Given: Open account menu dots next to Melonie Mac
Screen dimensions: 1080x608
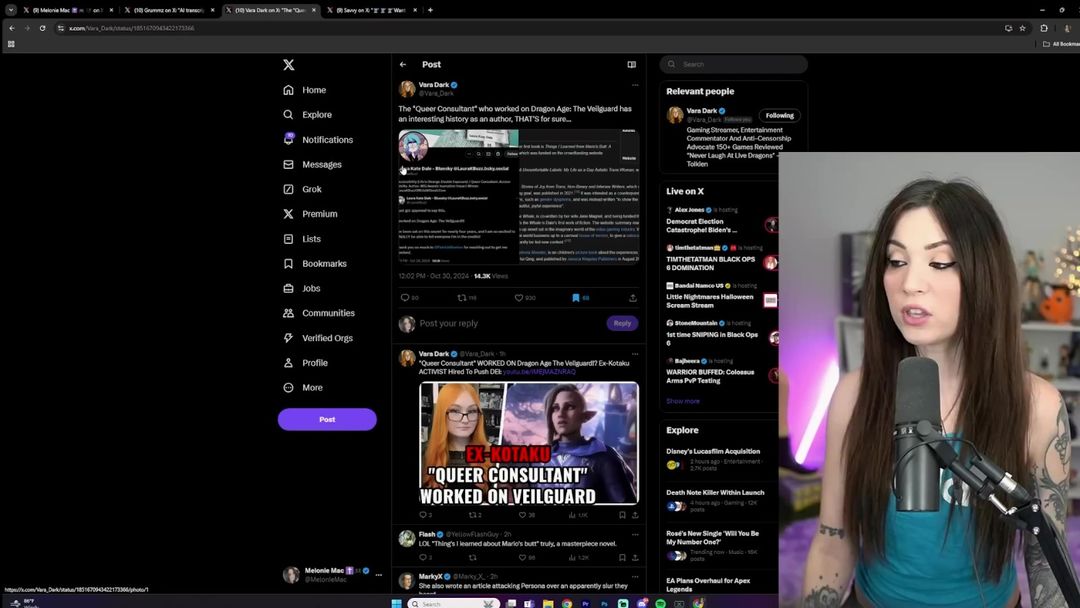Looking at the screenshot, I should click(x=378, y=575).
